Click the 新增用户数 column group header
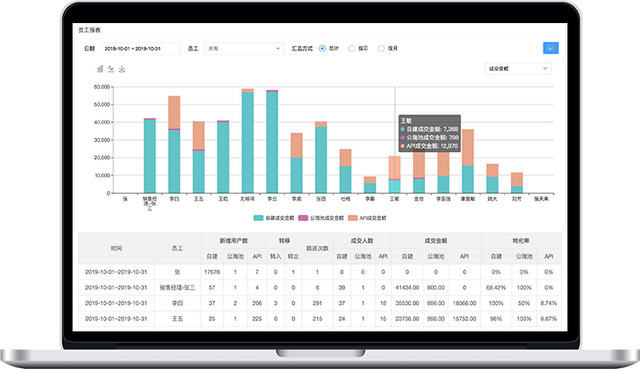Viewport: 640px width, 369px height. [x=233, y=241]
